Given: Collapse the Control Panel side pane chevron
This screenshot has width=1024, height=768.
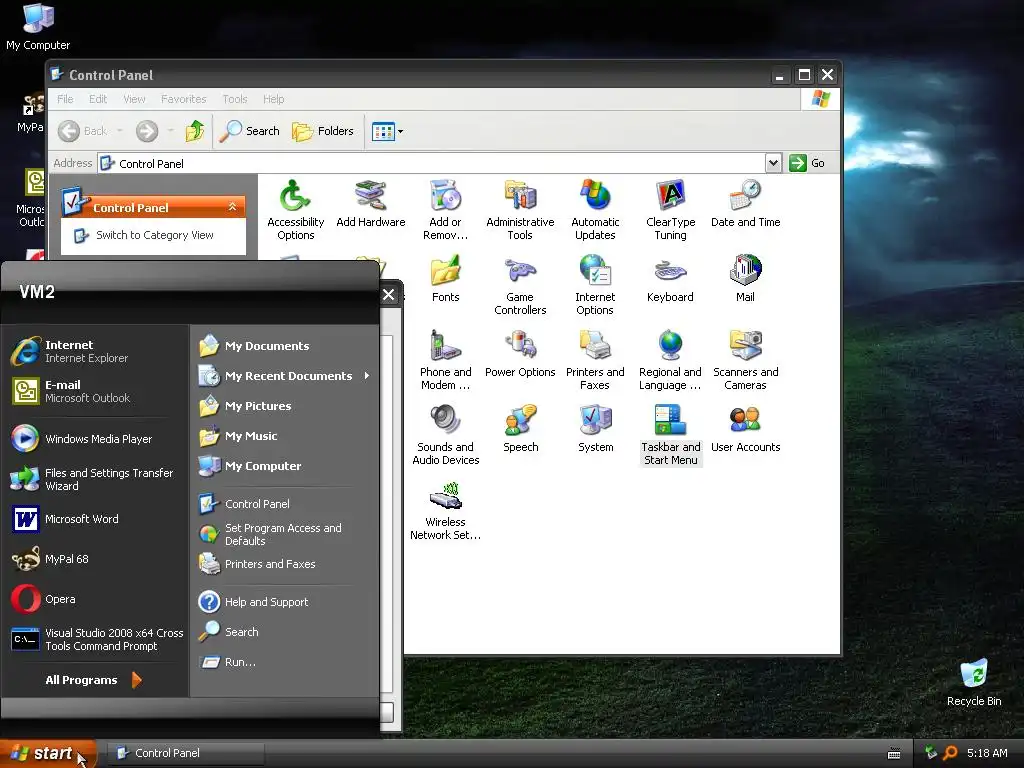Looking at the screenshot, I should tap(232, 207).
